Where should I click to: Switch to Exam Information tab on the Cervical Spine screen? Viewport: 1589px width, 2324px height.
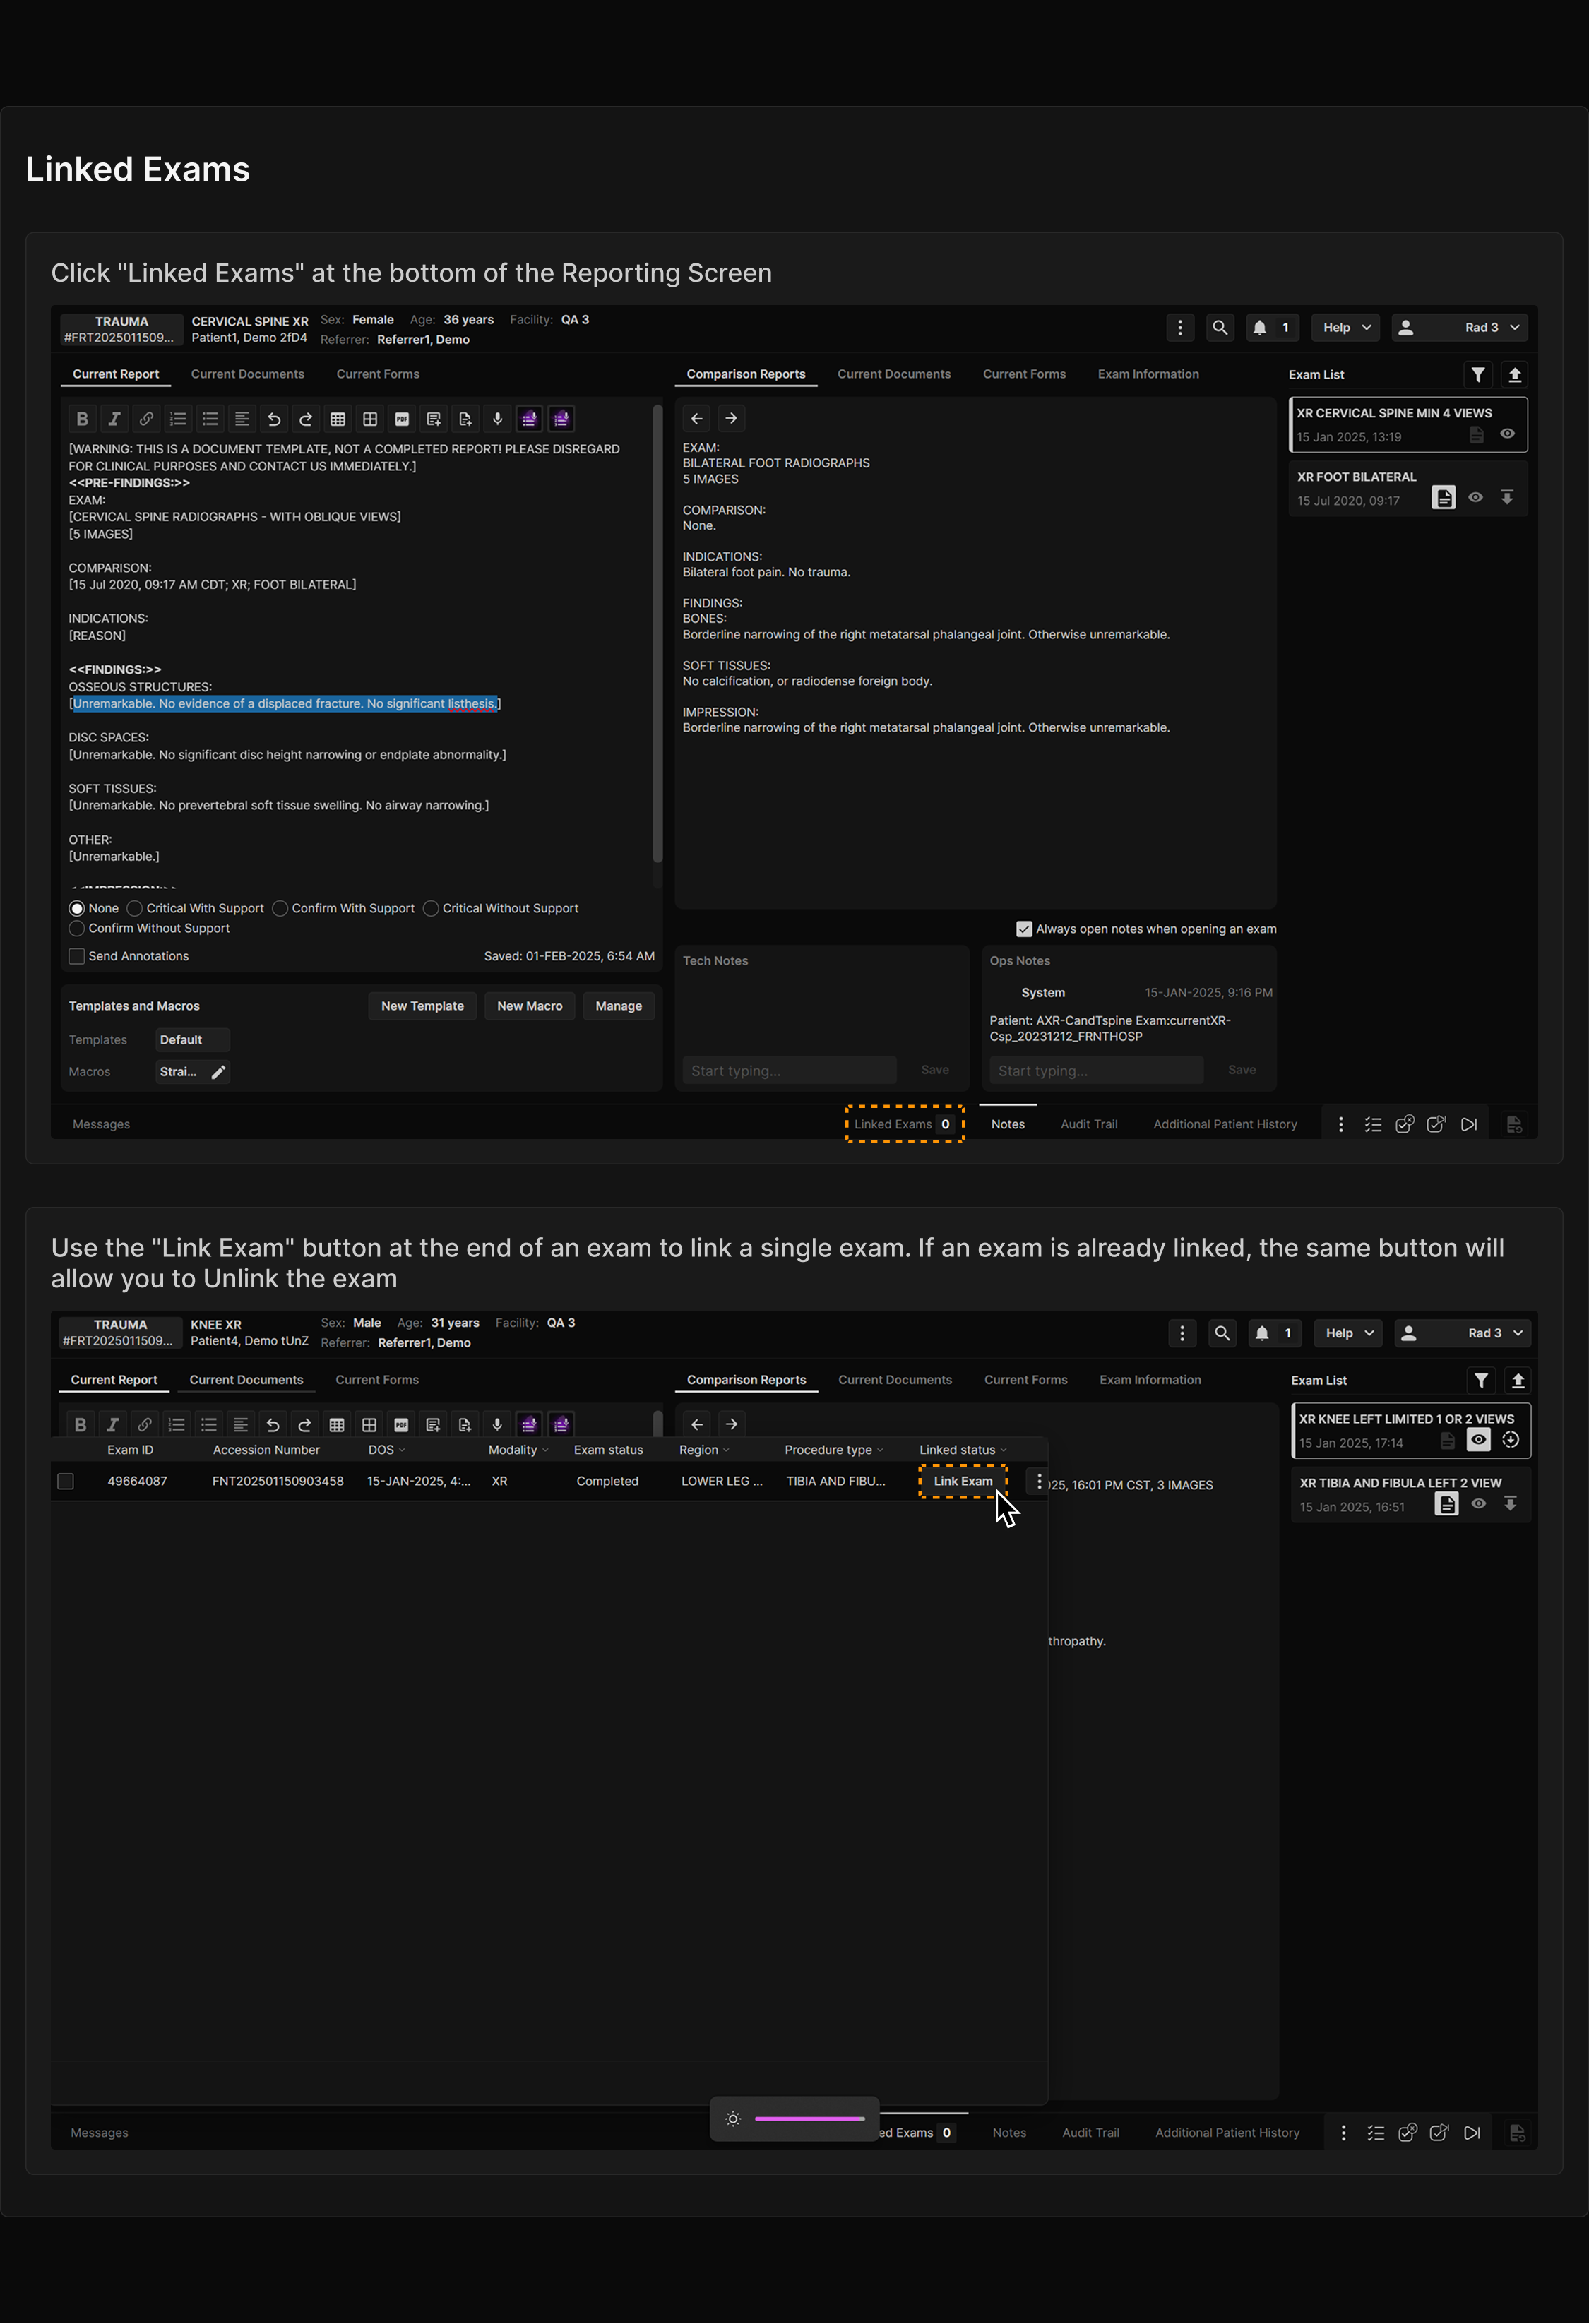1148,375
